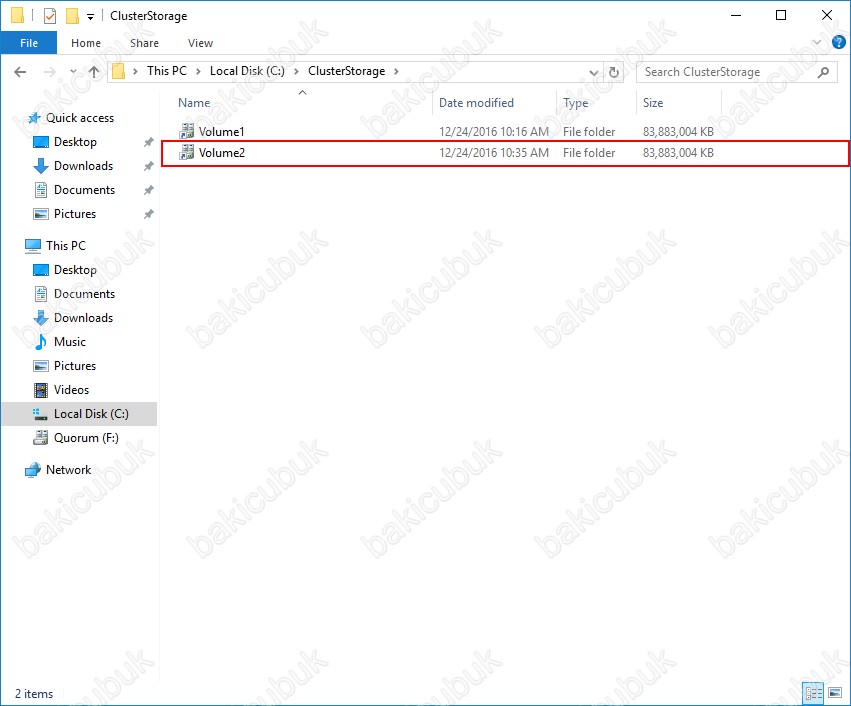Viewport: 851px width, 706px height.
Task: Go back with the Back arrow
Action: pos(20,72)
